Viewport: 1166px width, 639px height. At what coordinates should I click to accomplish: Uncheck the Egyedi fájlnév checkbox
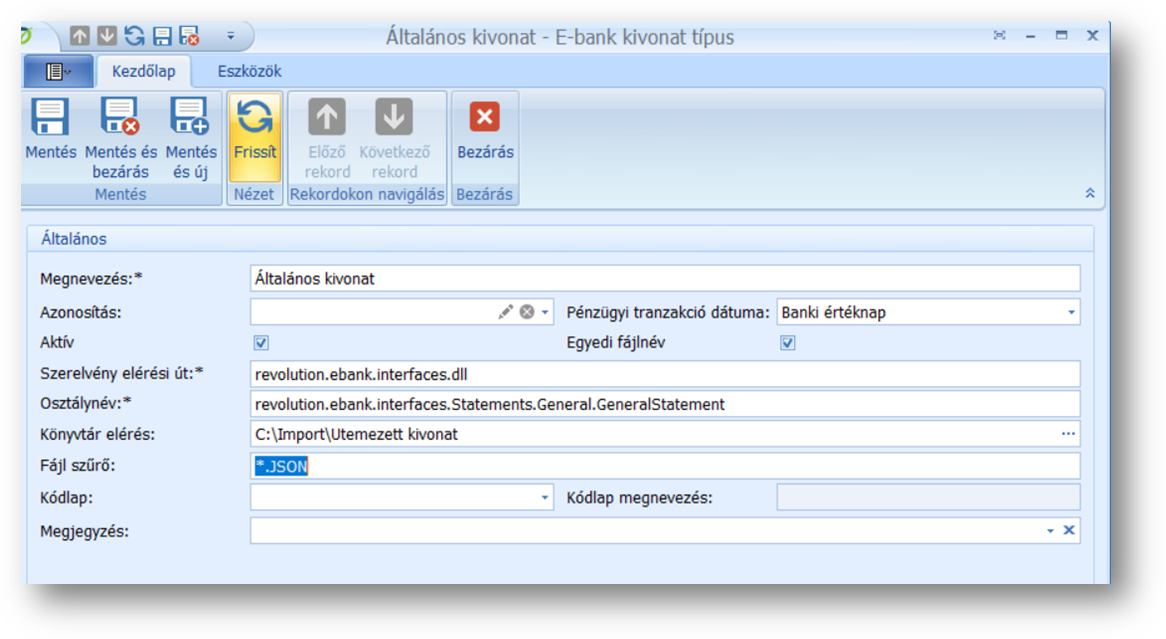click(788, 343)
